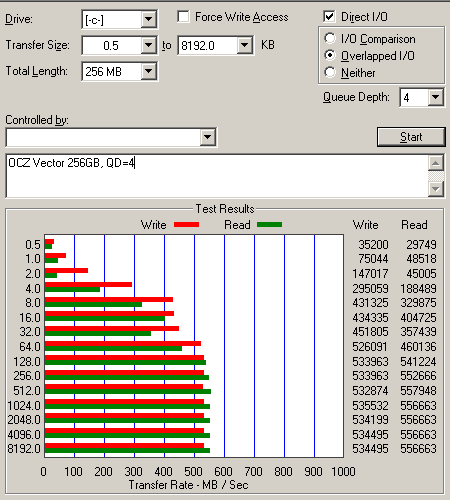This screenshot has height=500, width=450.
Task: Click inside the description text box
Action: tap(217, 176)
